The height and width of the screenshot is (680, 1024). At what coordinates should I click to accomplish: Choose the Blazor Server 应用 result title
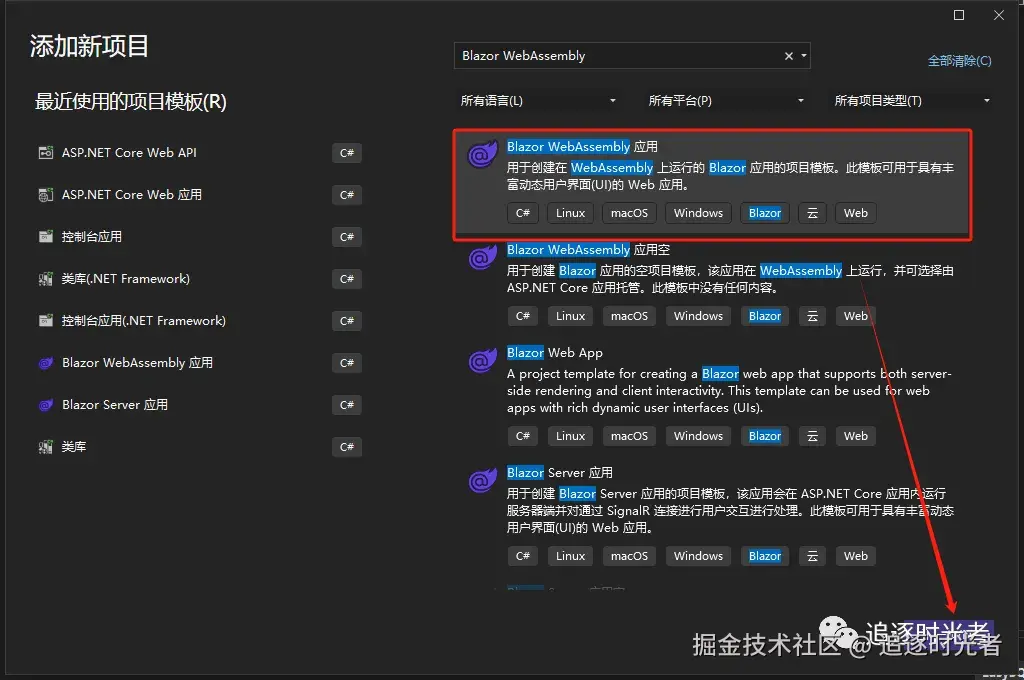[560, 472]
